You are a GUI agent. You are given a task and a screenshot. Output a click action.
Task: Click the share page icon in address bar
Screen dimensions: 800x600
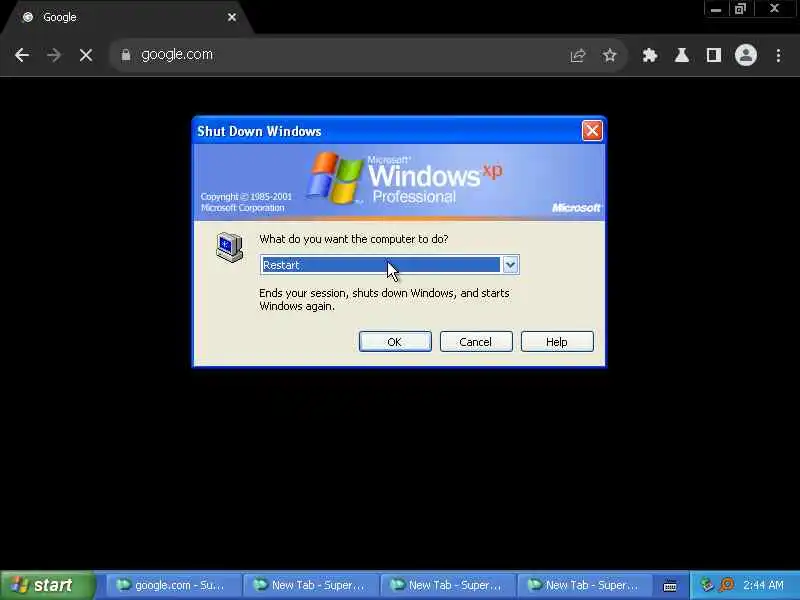tap(578, 55)
